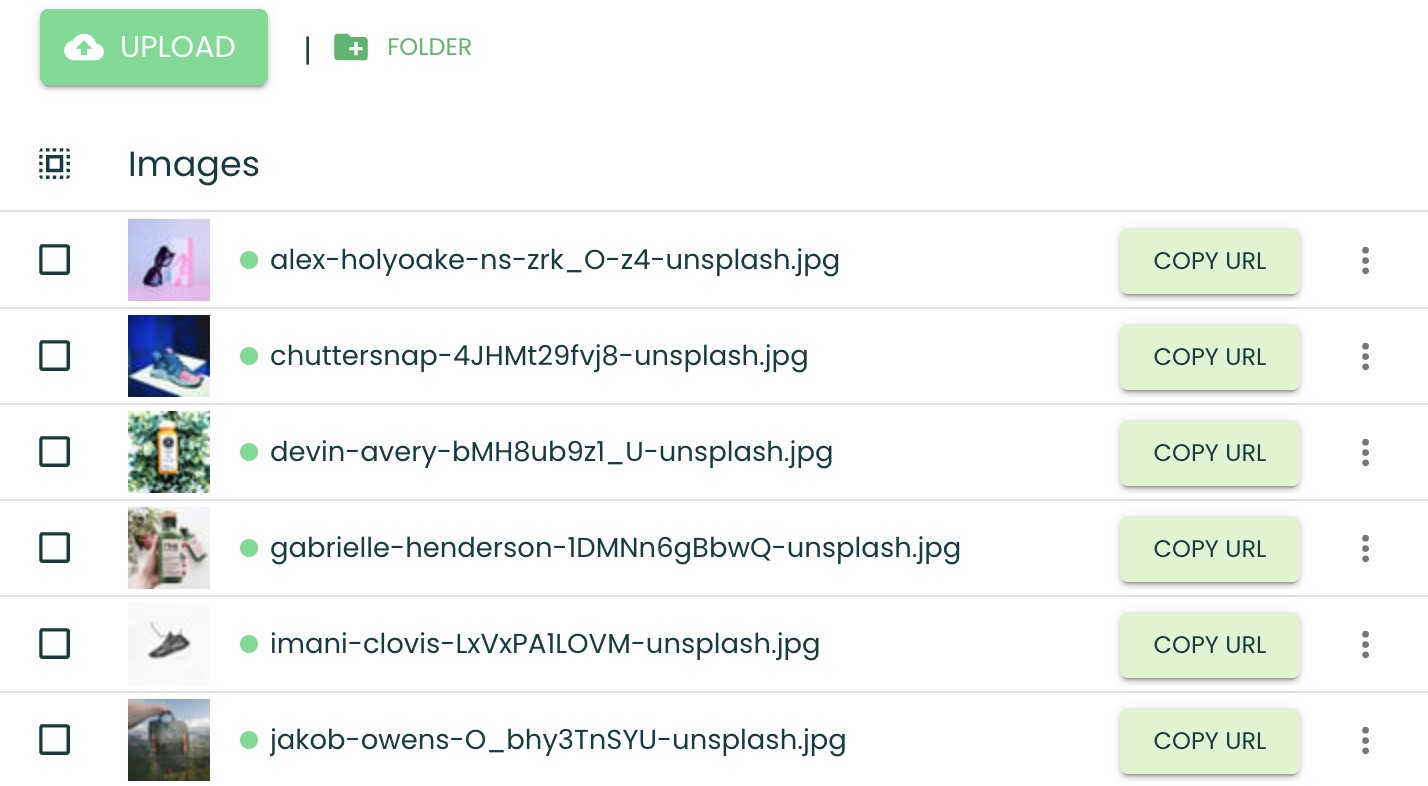1428x786 pixels.
Task: Click the sneaker thumbnail for imani-clovis
Action: coord(169,644)
